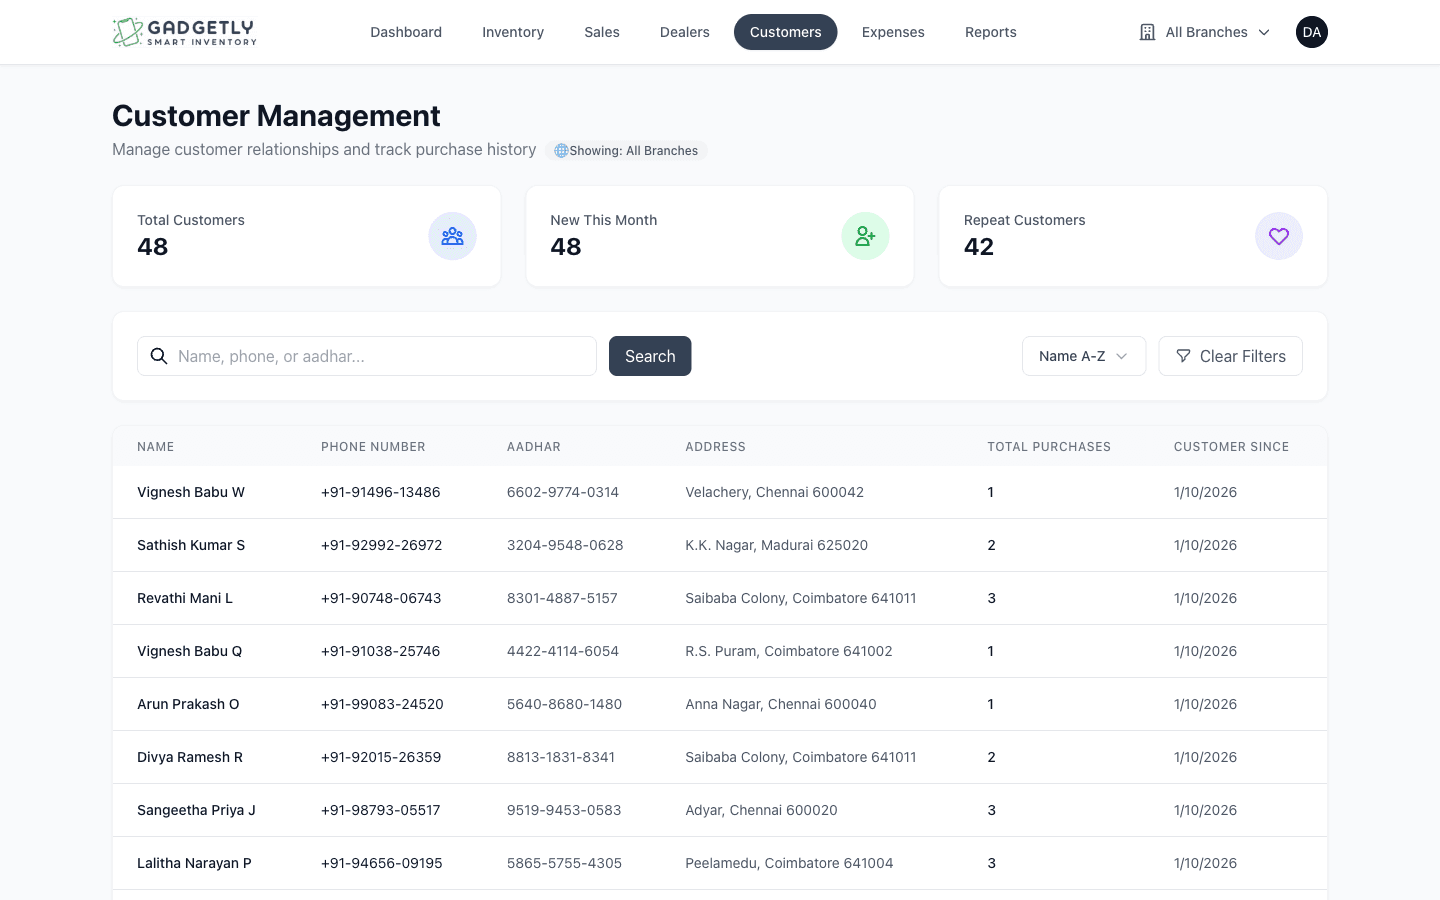The image size is (1440, 900).
Task: Click the magnifier icon in search box
Action: [x=159, y=356]
